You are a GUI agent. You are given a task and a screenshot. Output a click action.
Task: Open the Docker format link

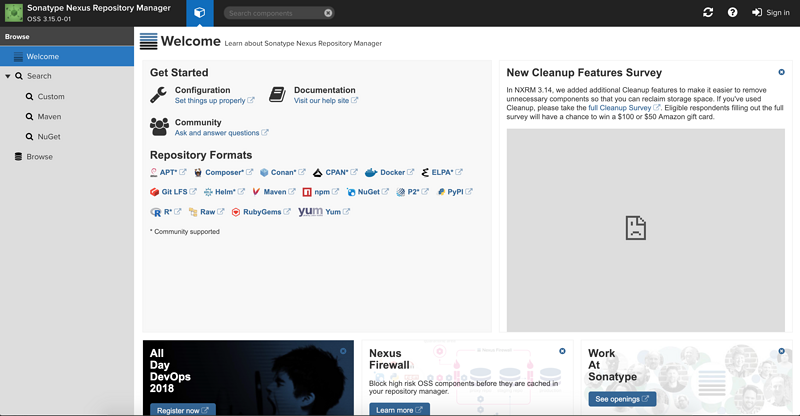(x=397, y=173)
